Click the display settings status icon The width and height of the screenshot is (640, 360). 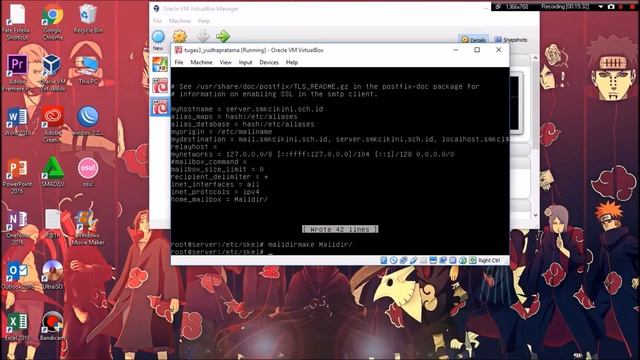point(433,260)
